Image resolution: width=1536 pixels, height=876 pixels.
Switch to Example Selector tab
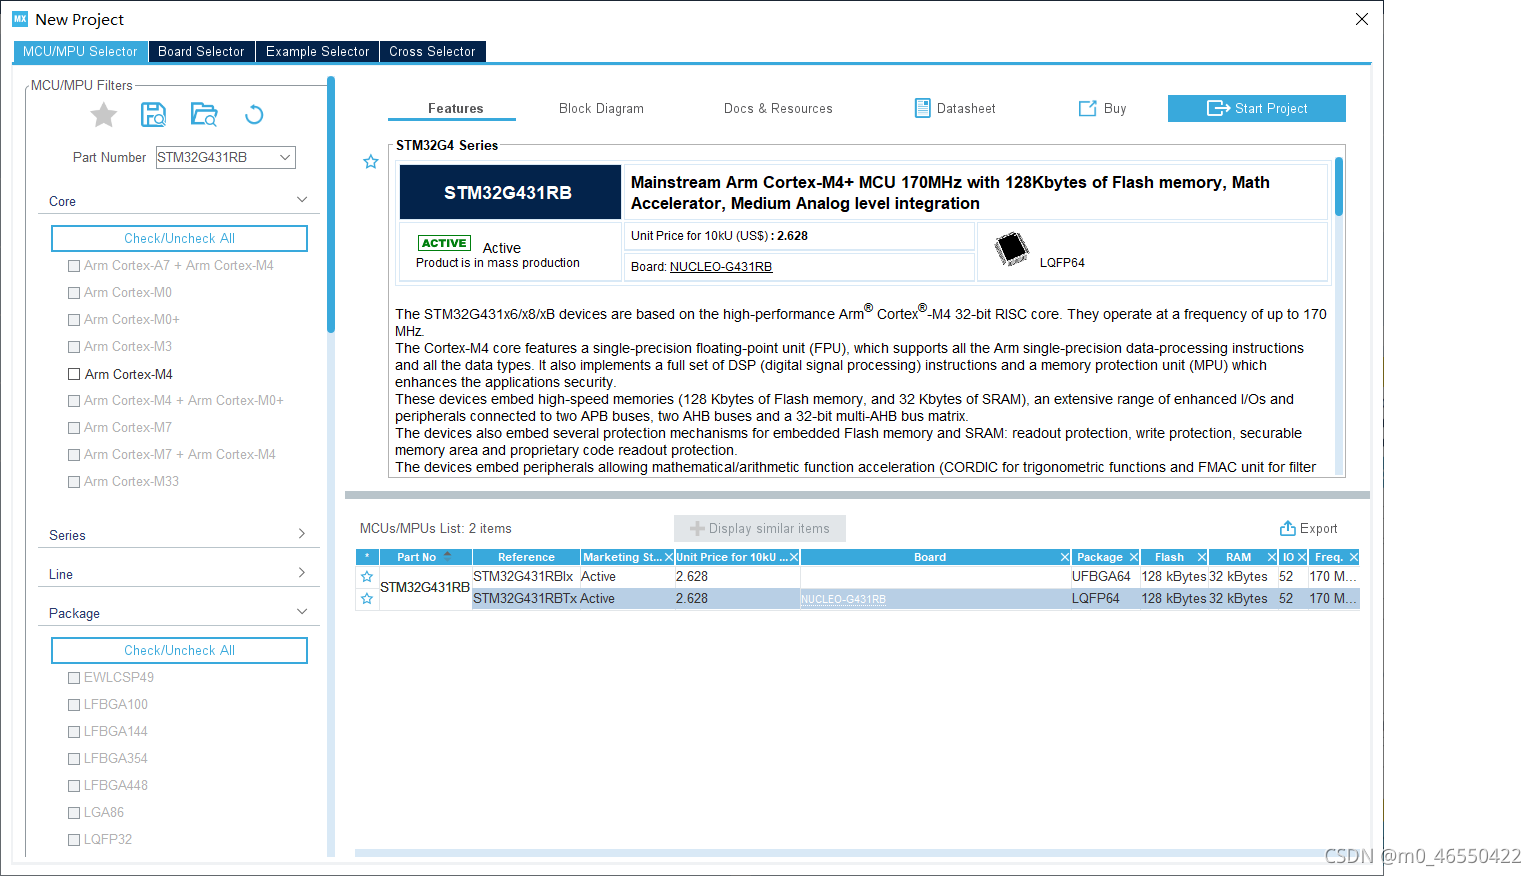click(x=317, y=51)
